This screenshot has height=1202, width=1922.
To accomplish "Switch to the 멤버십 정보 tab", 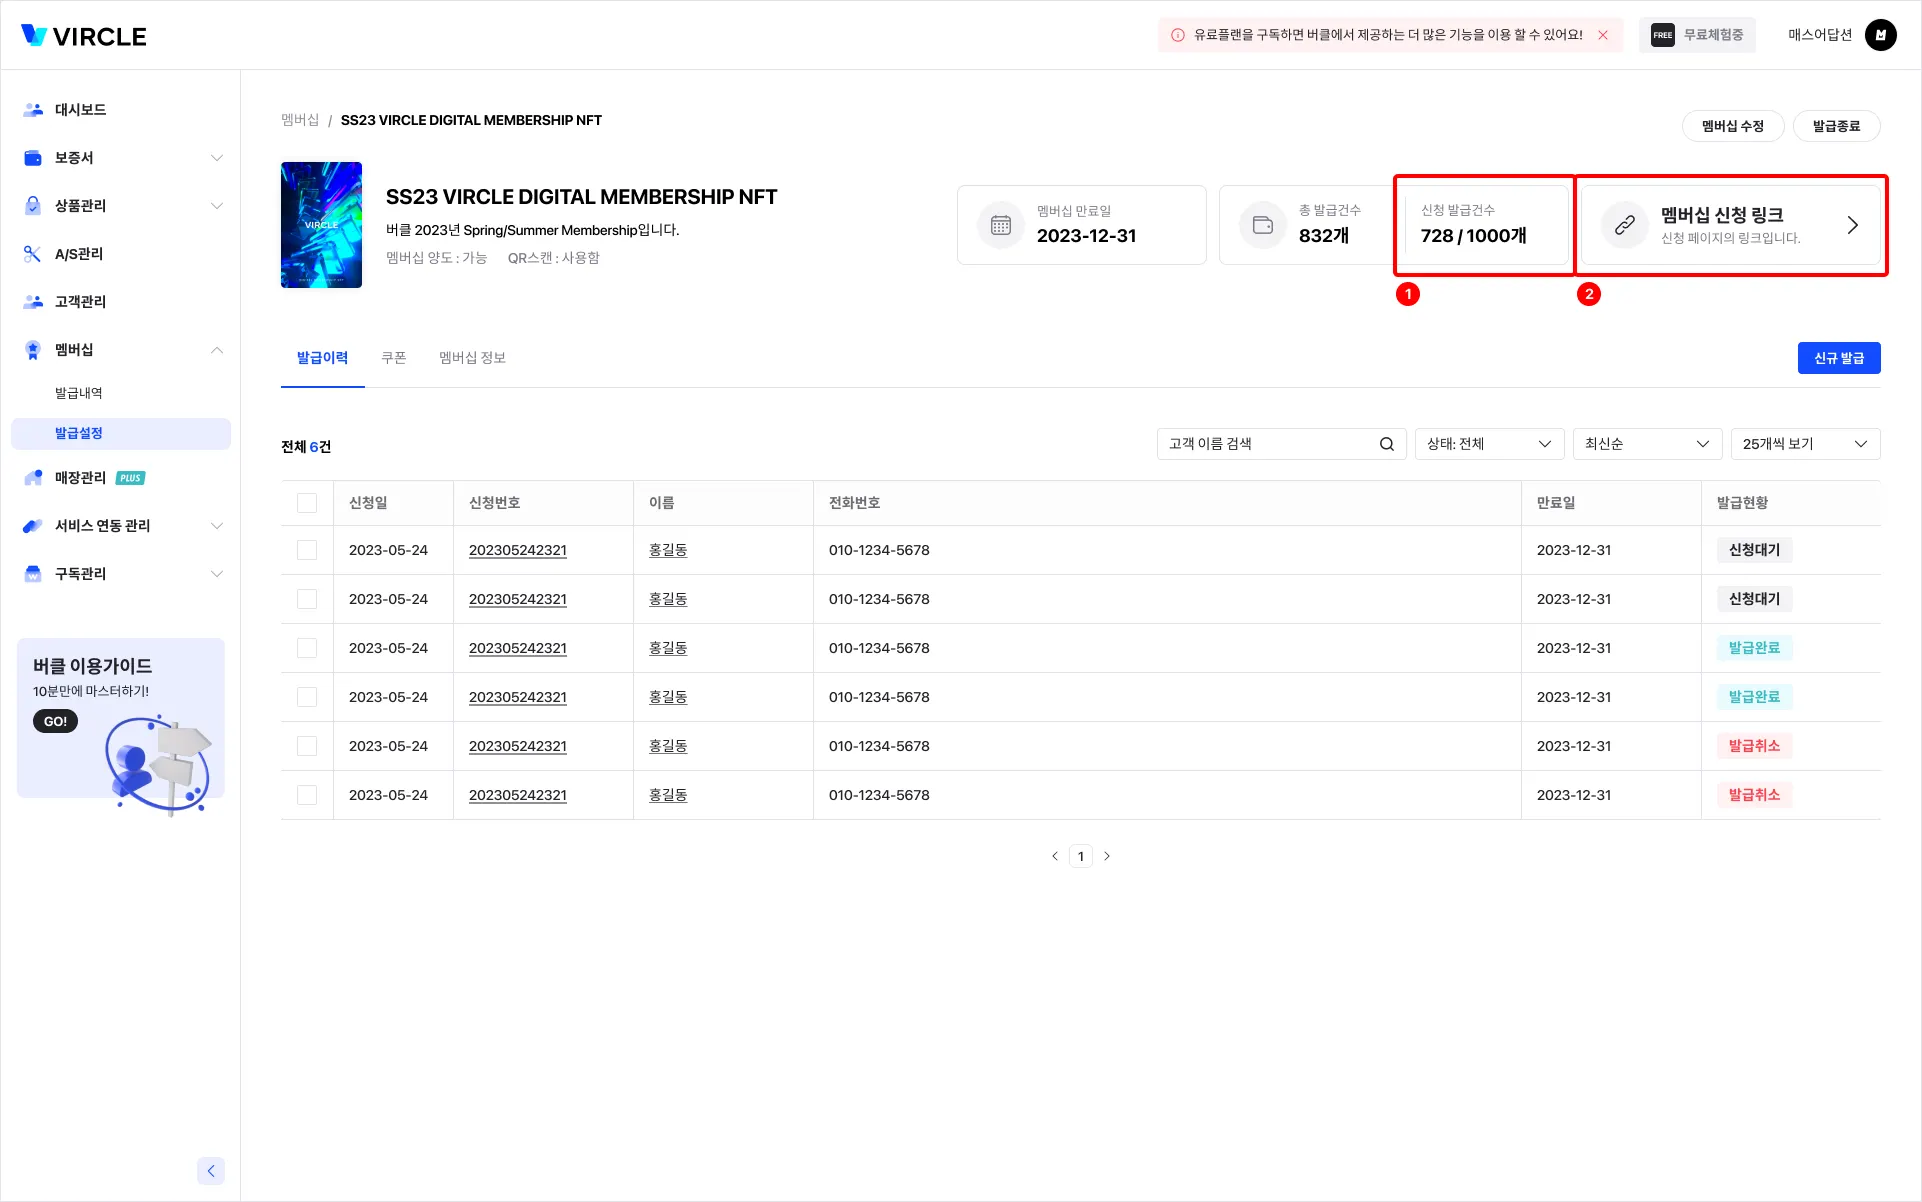I will click(x=472, y=358).
